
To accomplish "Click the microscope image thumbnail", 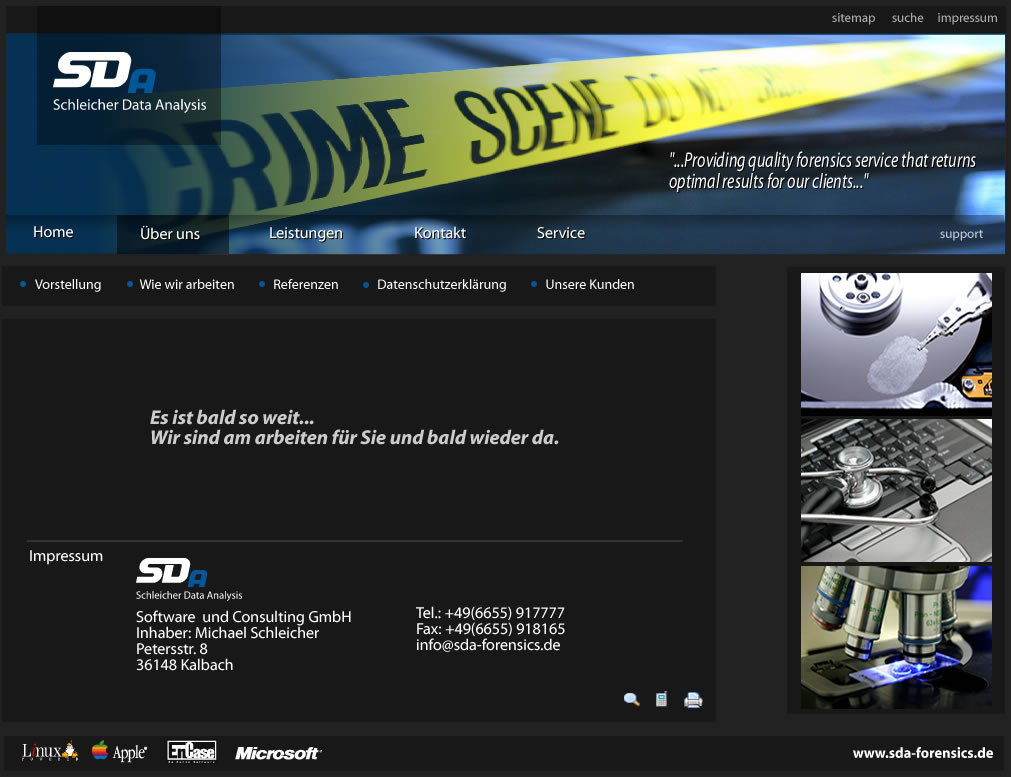I will tap(896, 637).
